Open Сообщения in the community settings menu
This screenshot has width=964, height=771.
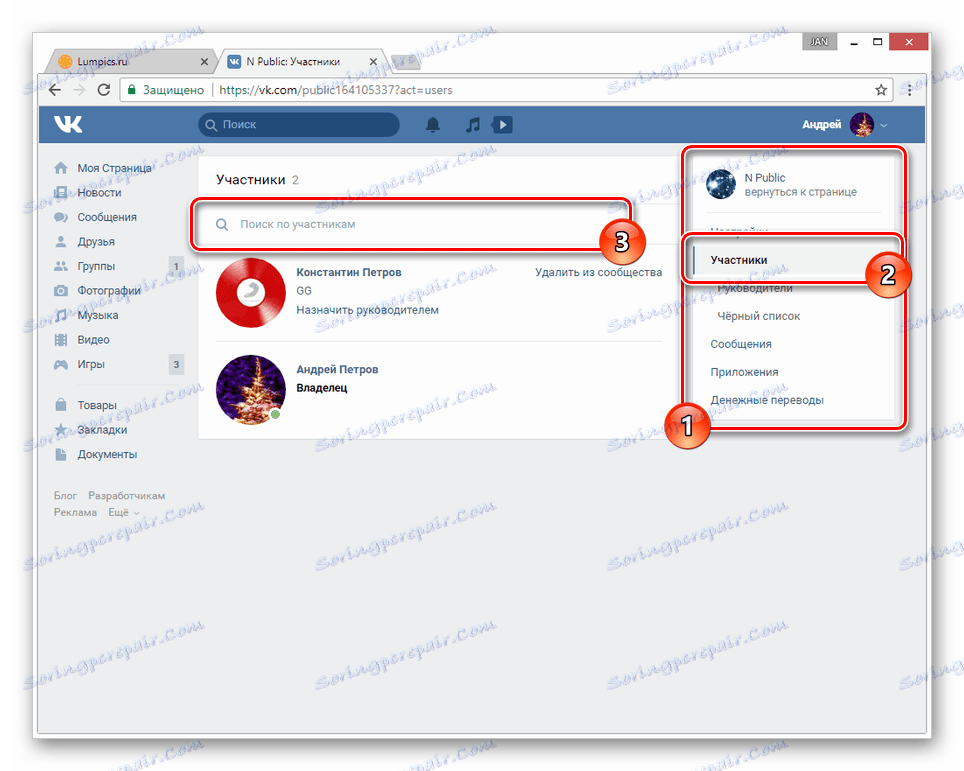[741, 344]
